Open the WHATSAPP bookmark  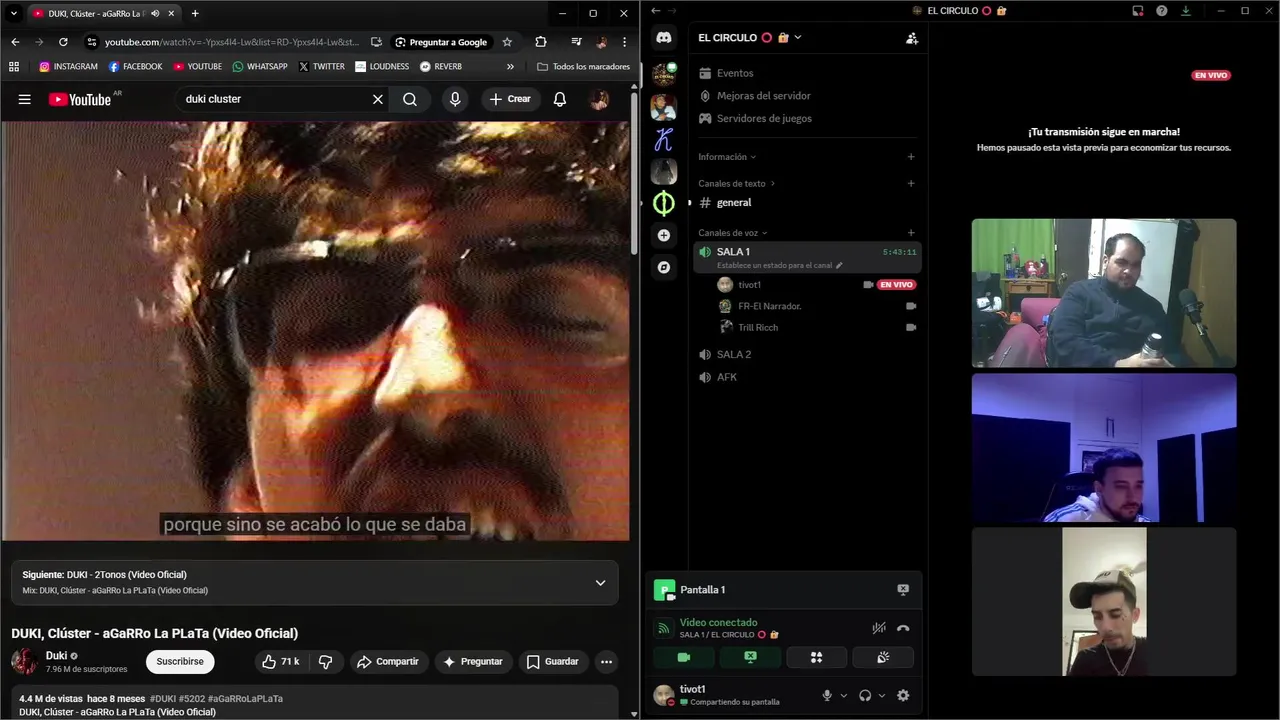click(x=260, y=67)
